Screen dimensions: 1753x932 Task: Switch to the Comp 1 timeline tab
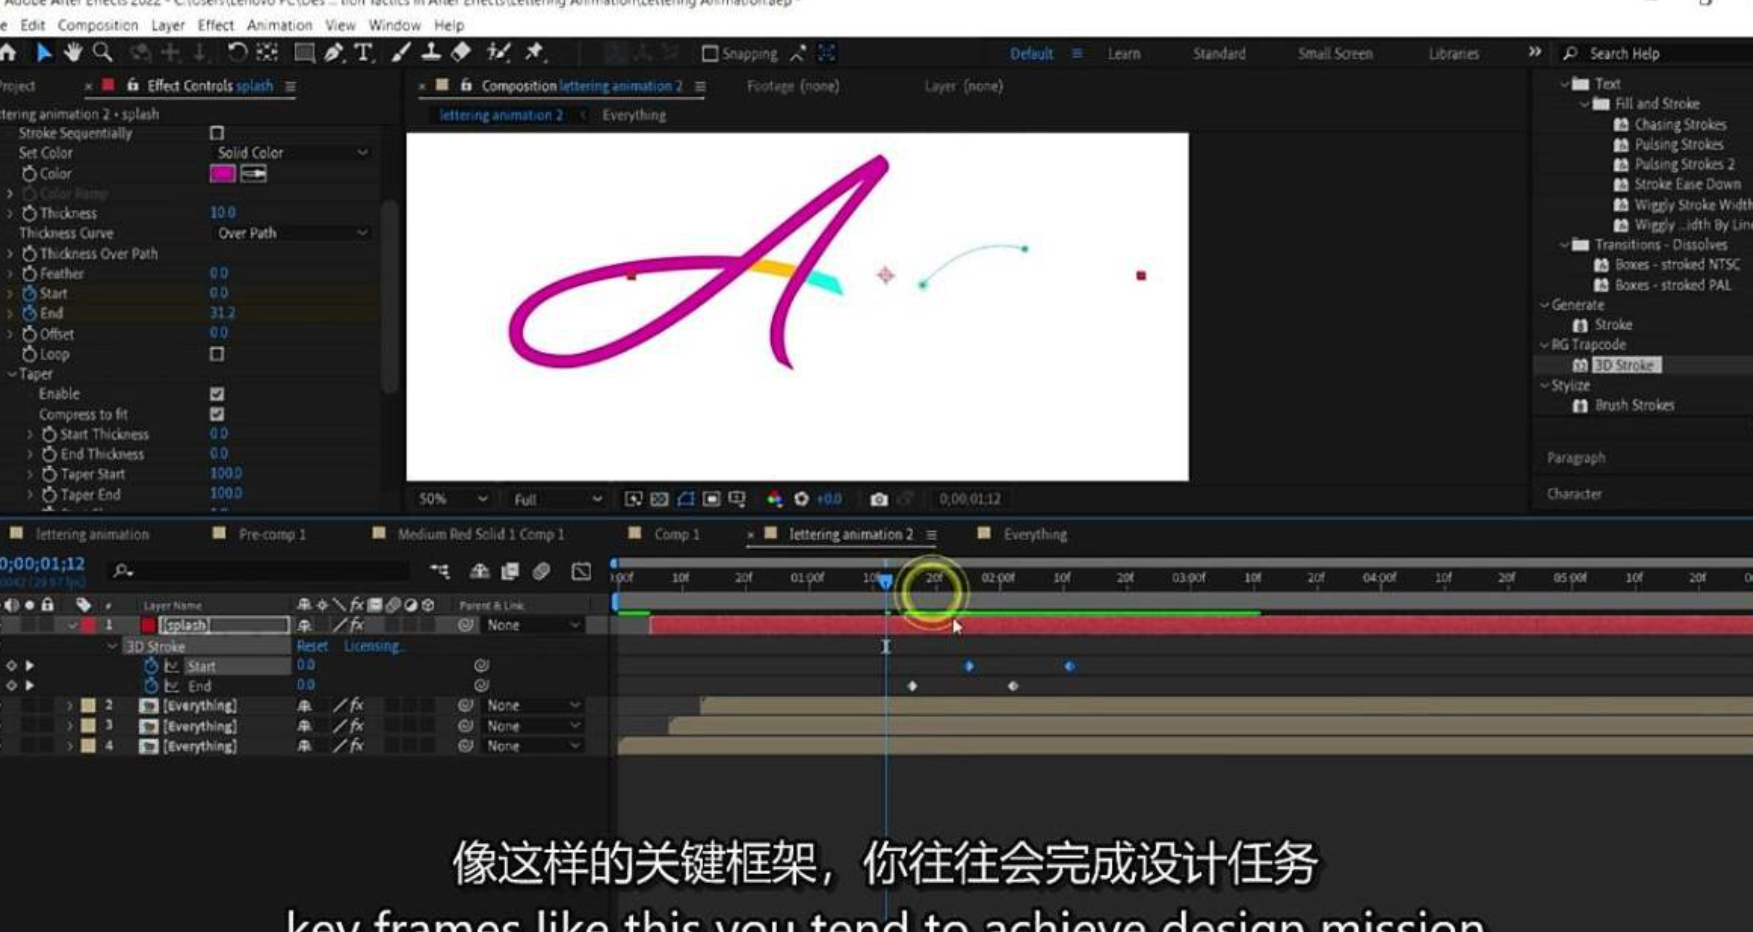(677, 535)
